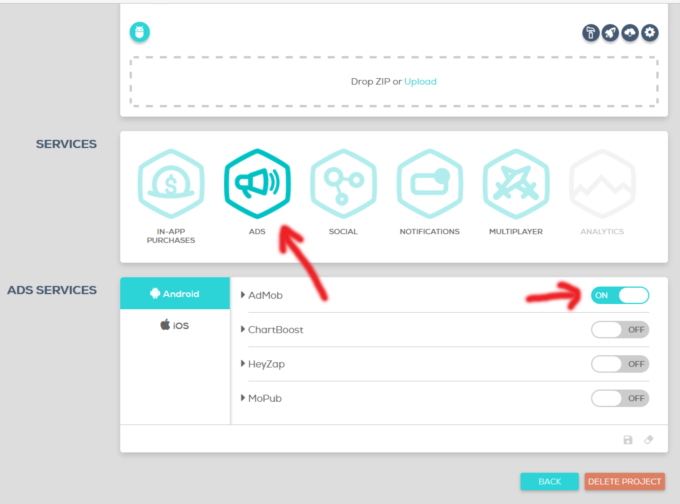Image resolution: width=680 pixels, height=504 pixels.
Task: Click the rocket launch icon
Action: tap(610, 33)
